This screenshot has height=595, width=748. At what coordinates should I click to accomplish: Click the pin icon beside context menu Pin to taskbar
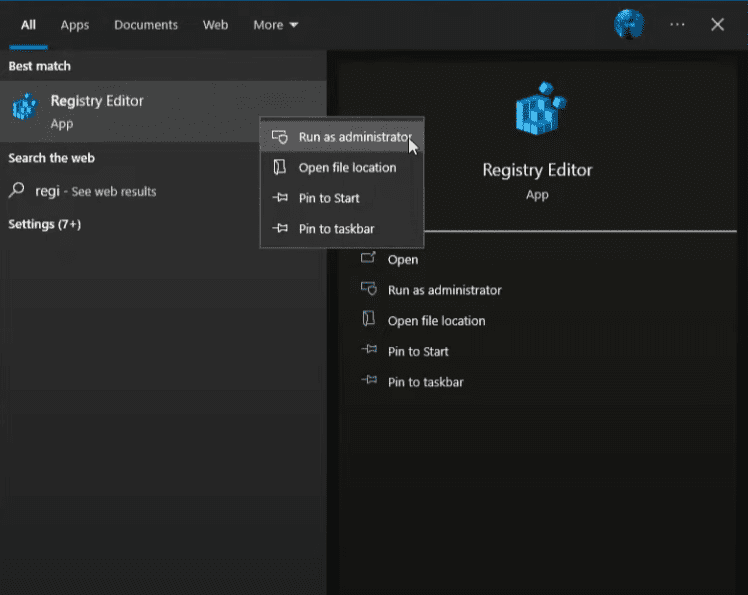[280, 228]
